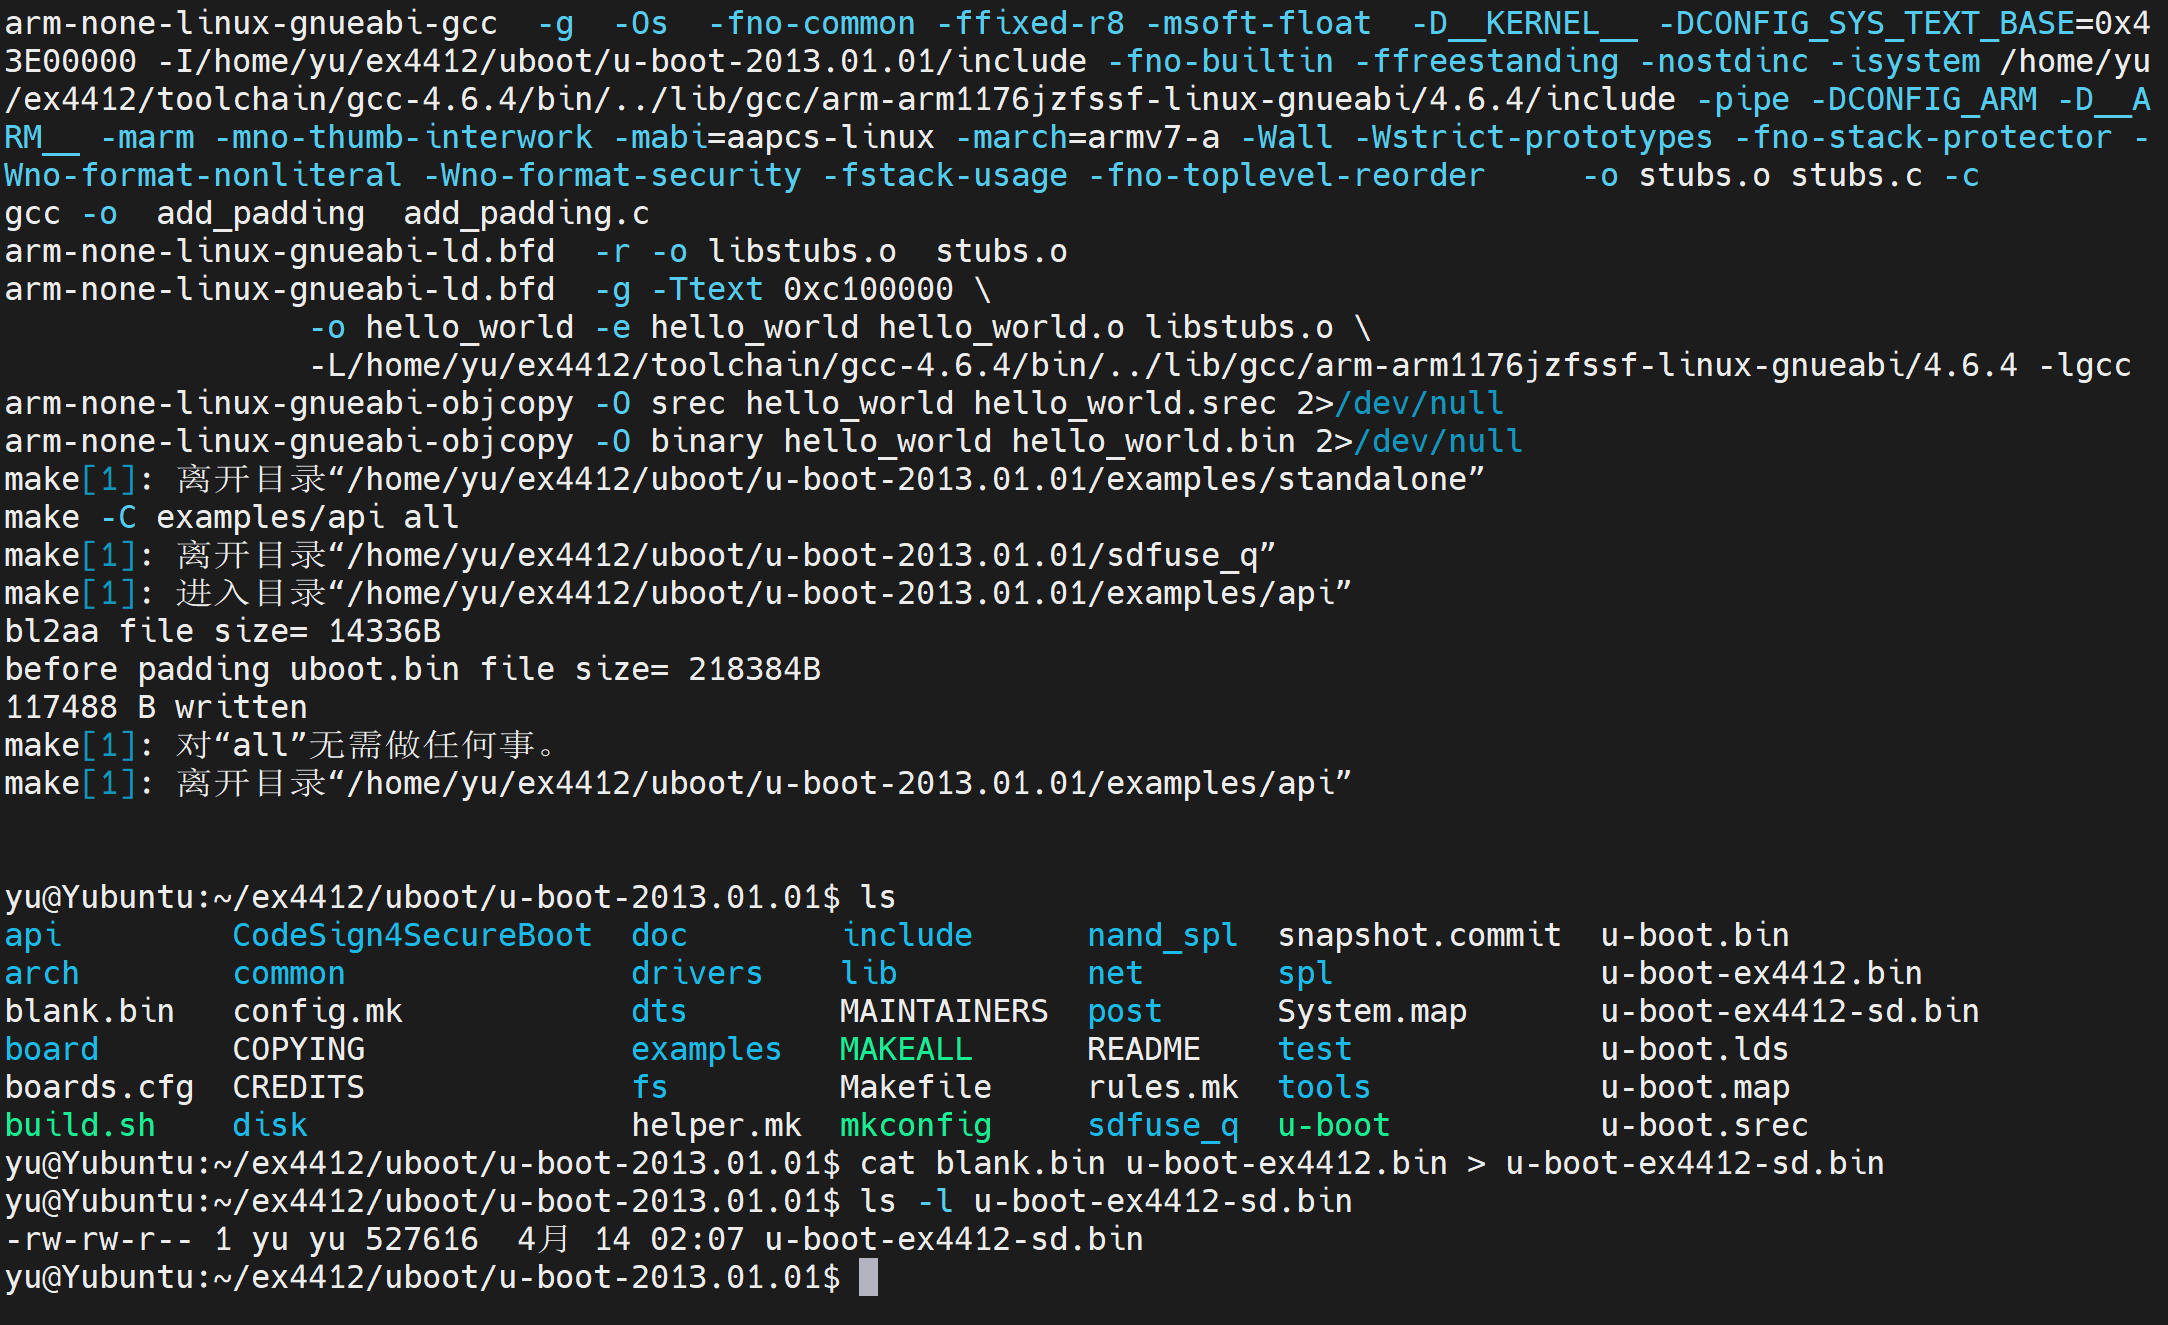Click the file size 527616 in the output
Screen dimensions: 2168x1325
click(421, 1239)
